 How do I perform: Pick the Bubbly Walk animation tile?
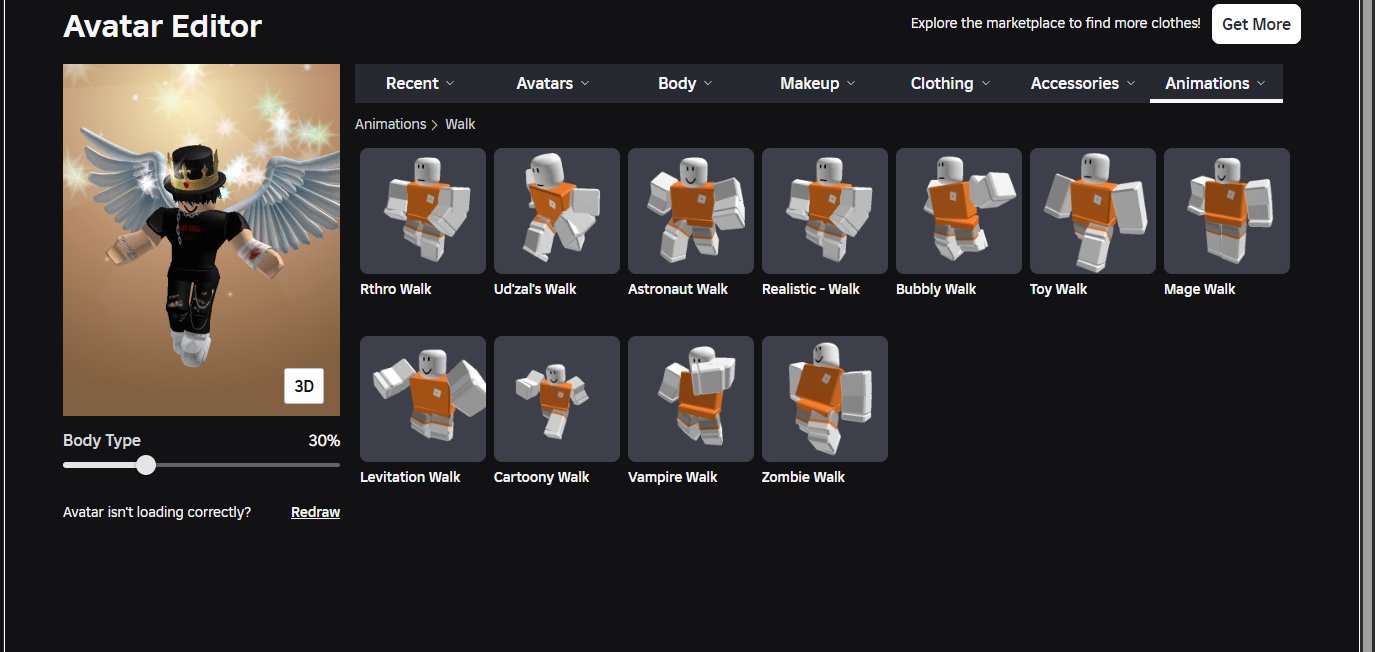pos(959,211)
